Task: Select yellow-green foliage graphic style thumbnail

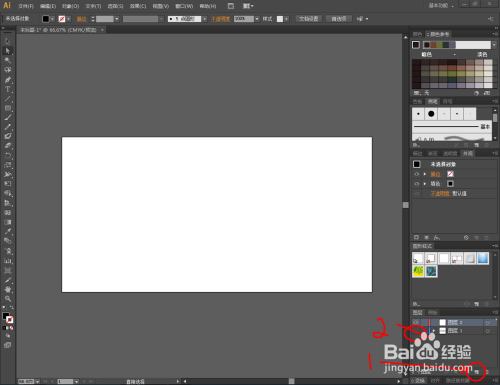Action: pyautogui.click(x=418, y=271)
